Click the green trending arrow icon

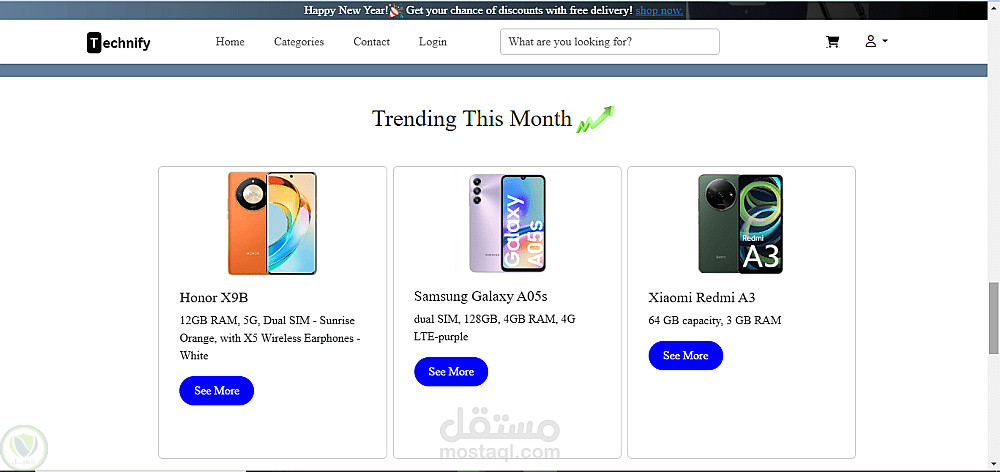pos(595,119)
